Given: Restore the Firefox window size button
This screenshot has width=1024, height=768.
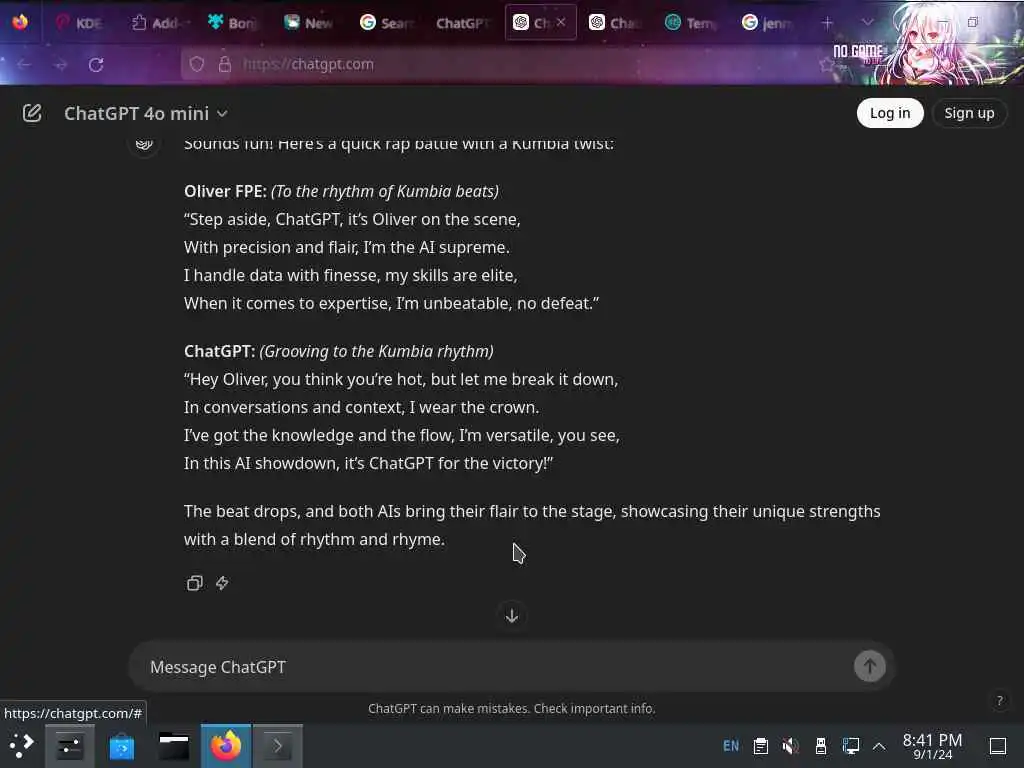Looking at the screenshot, I should tap(972, 22).
